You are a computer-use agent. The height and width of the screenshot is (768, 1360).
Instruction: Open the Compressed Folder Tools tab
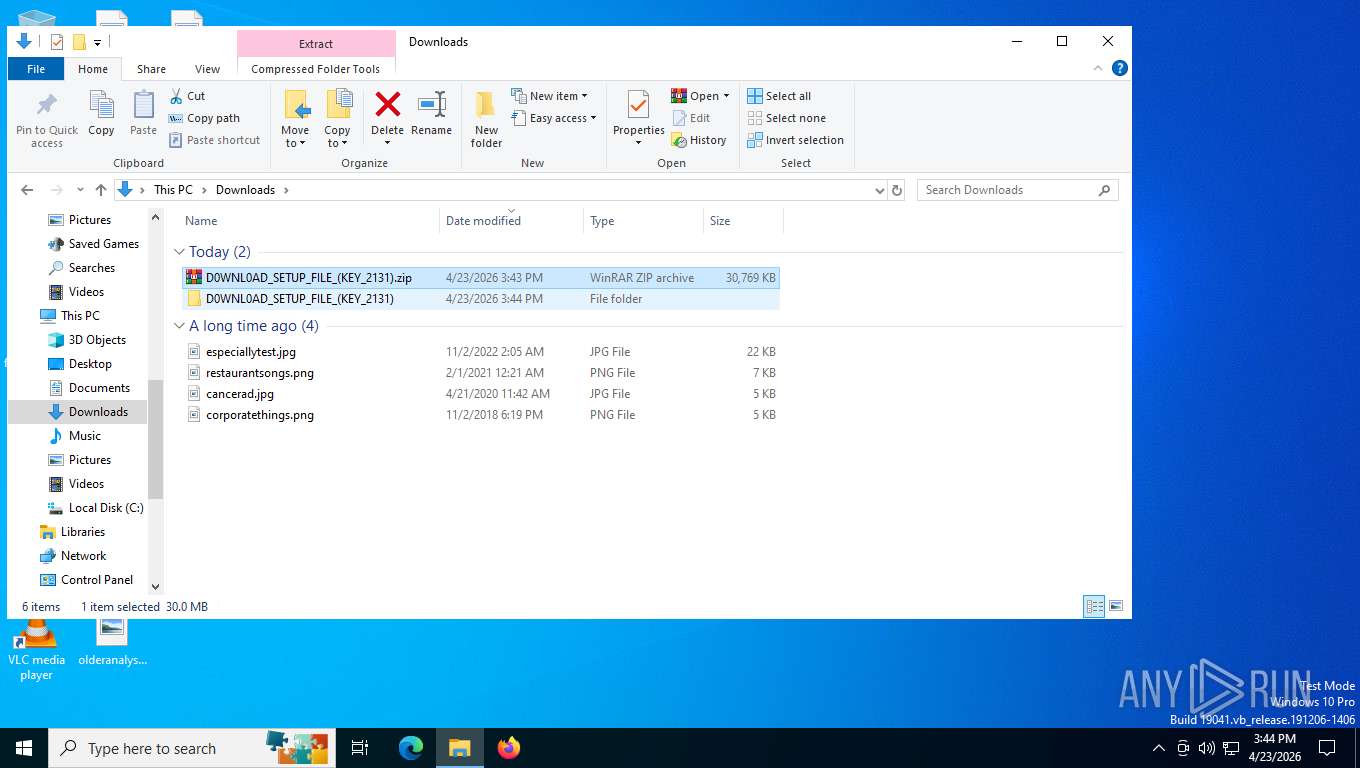[316, 69]
